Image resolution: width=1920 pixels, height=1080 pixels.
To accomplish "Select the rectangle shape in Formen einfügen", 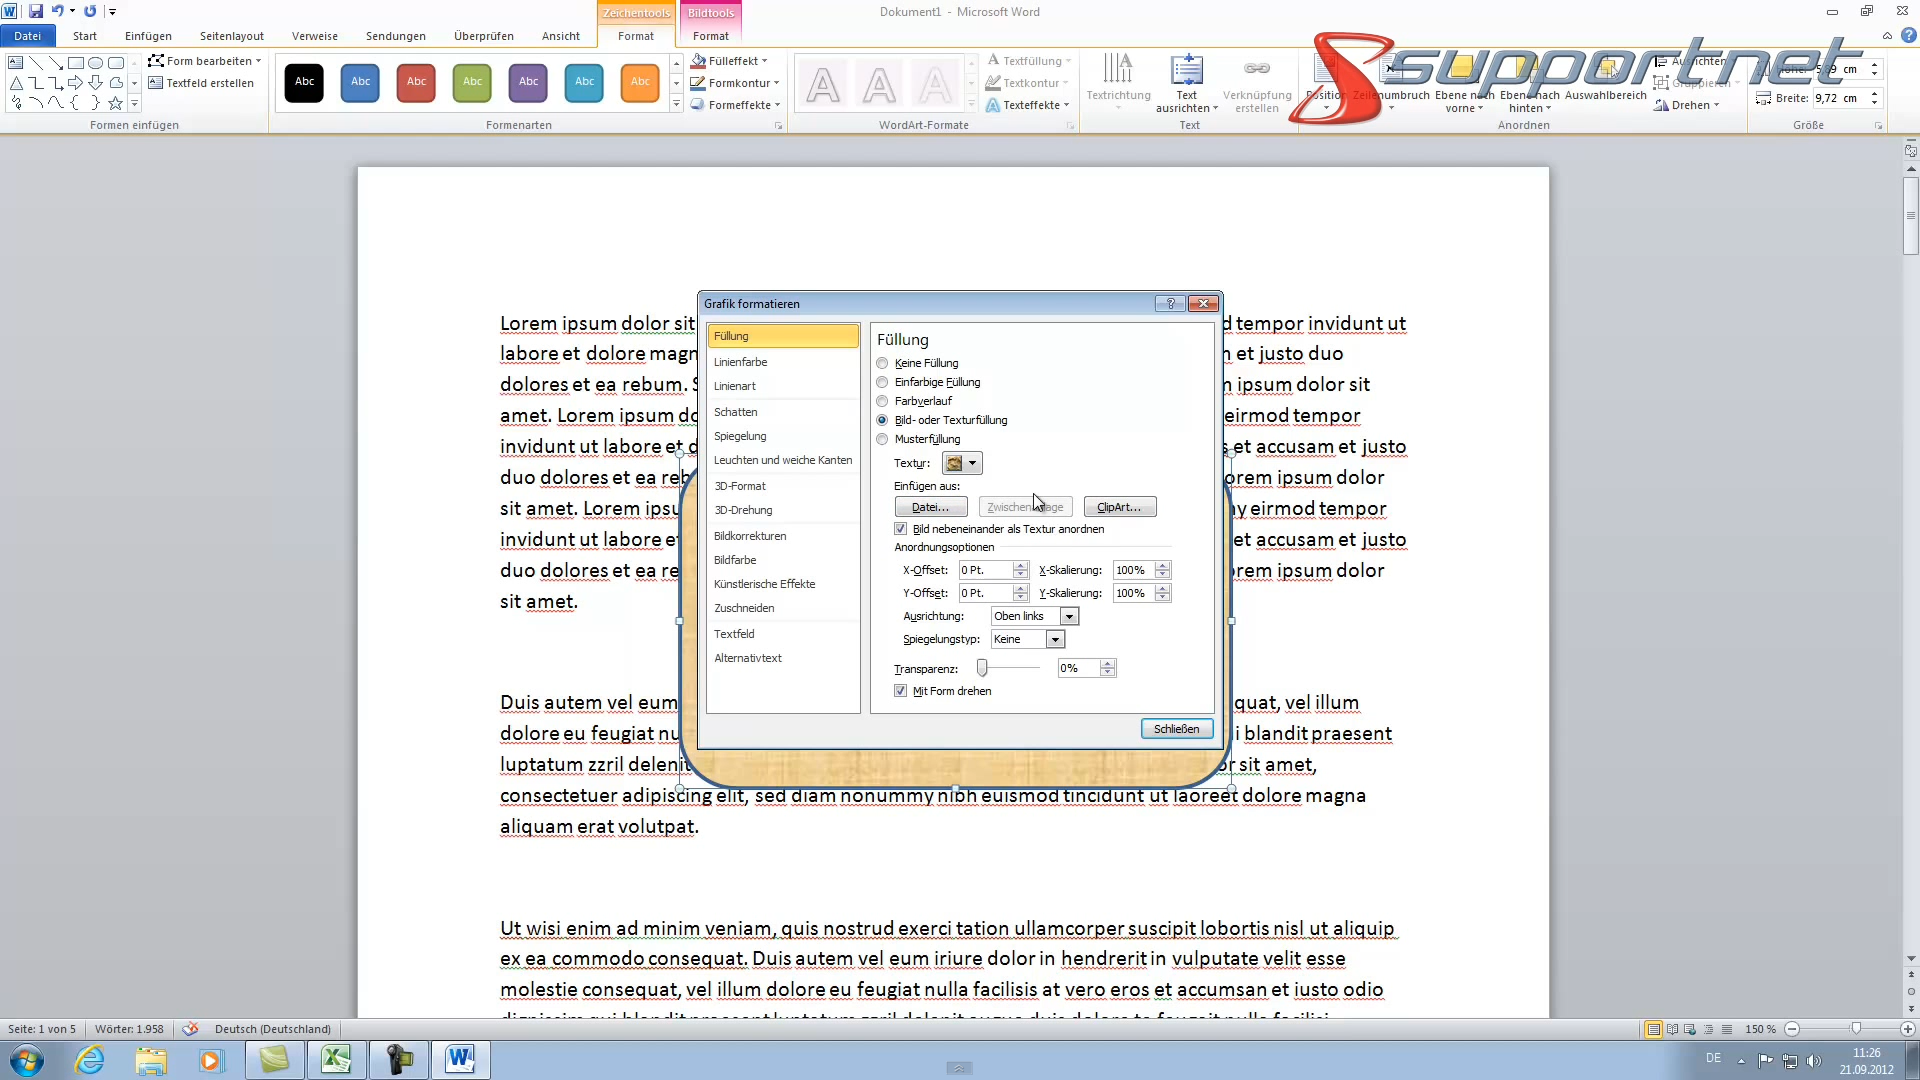I will 76,62.
